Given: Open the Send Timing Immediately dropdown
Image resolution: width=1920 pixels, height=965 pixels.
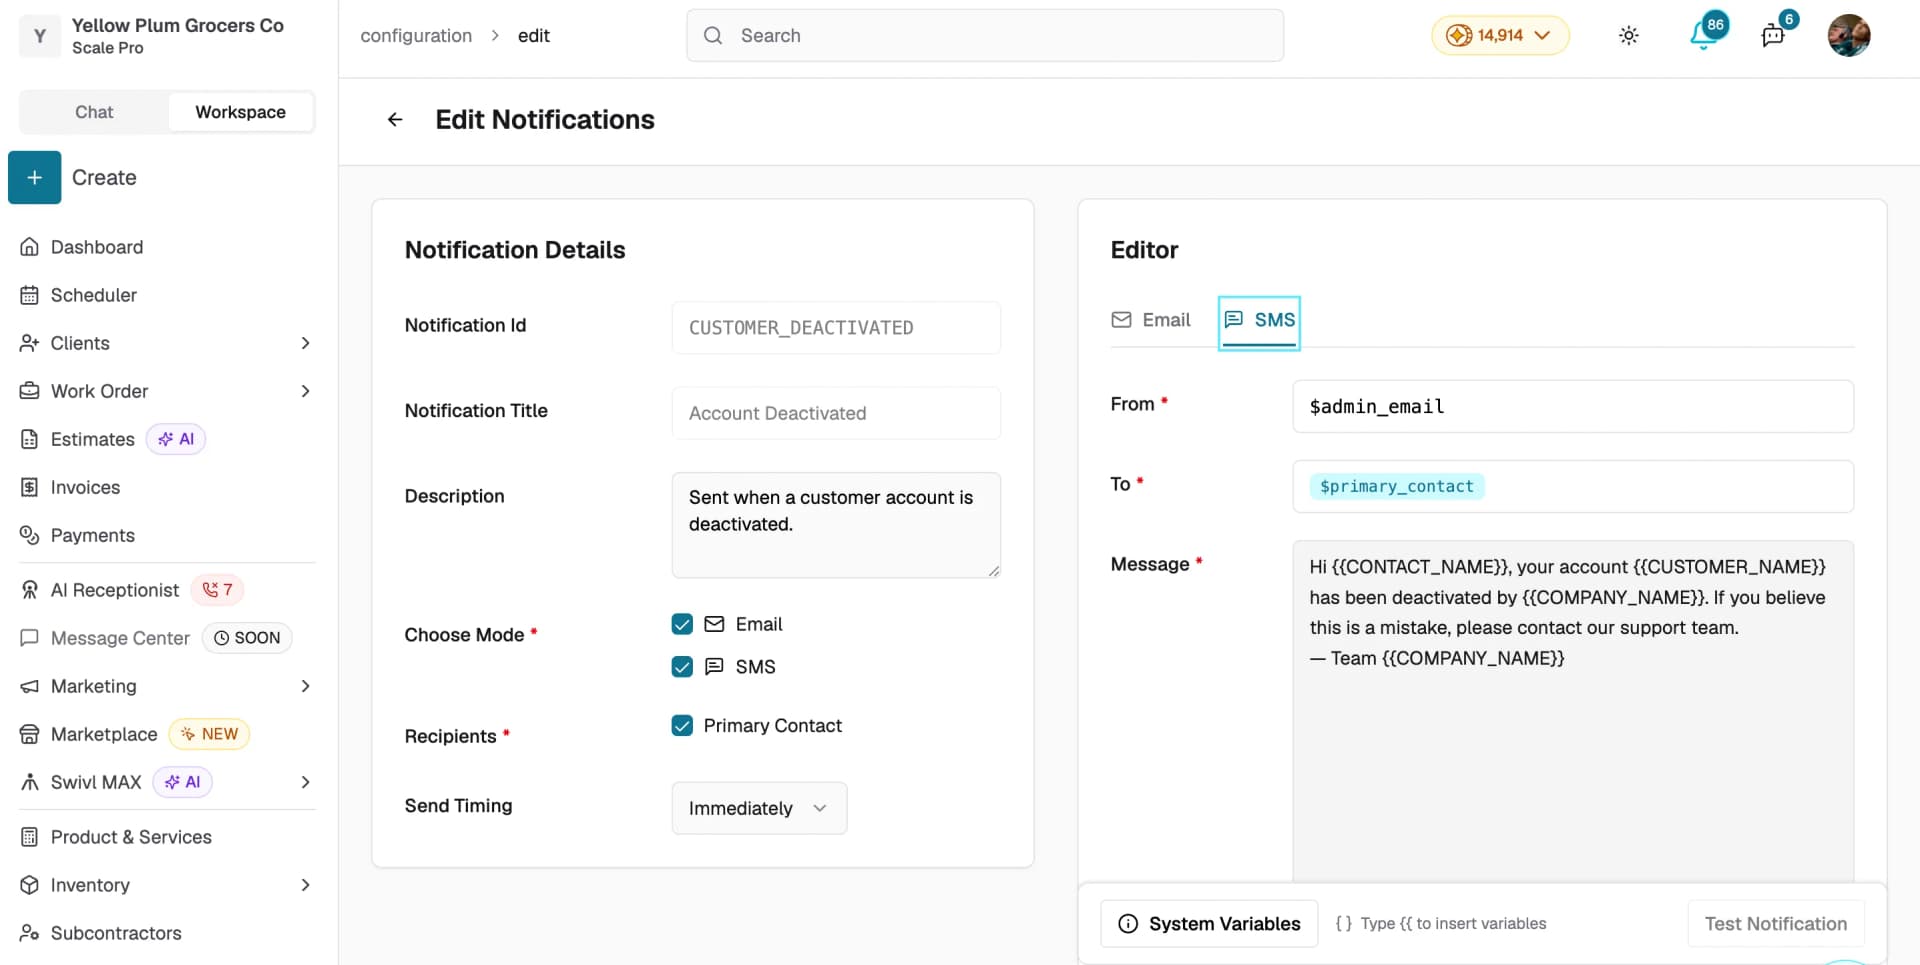Looking at the screenshot, I should [759, 808].
